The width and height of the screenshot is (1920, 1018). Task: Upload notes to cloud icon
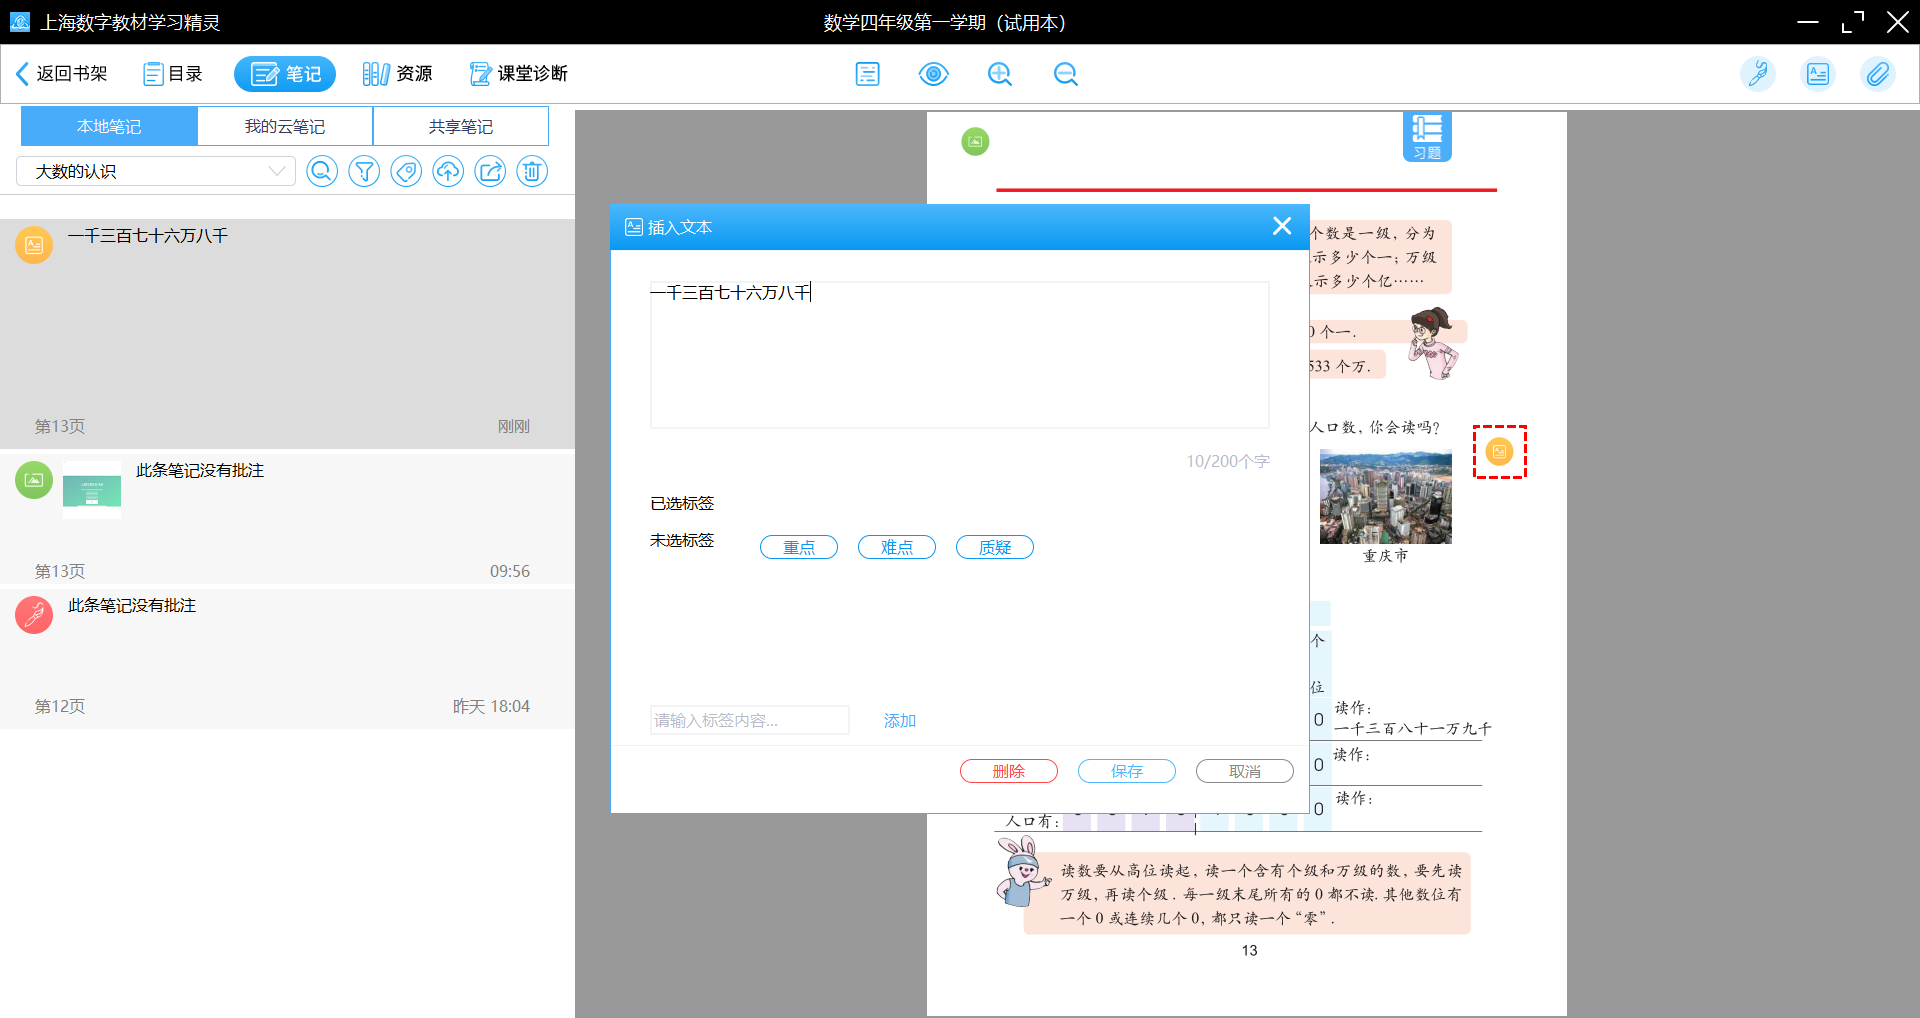click(448, 172)
